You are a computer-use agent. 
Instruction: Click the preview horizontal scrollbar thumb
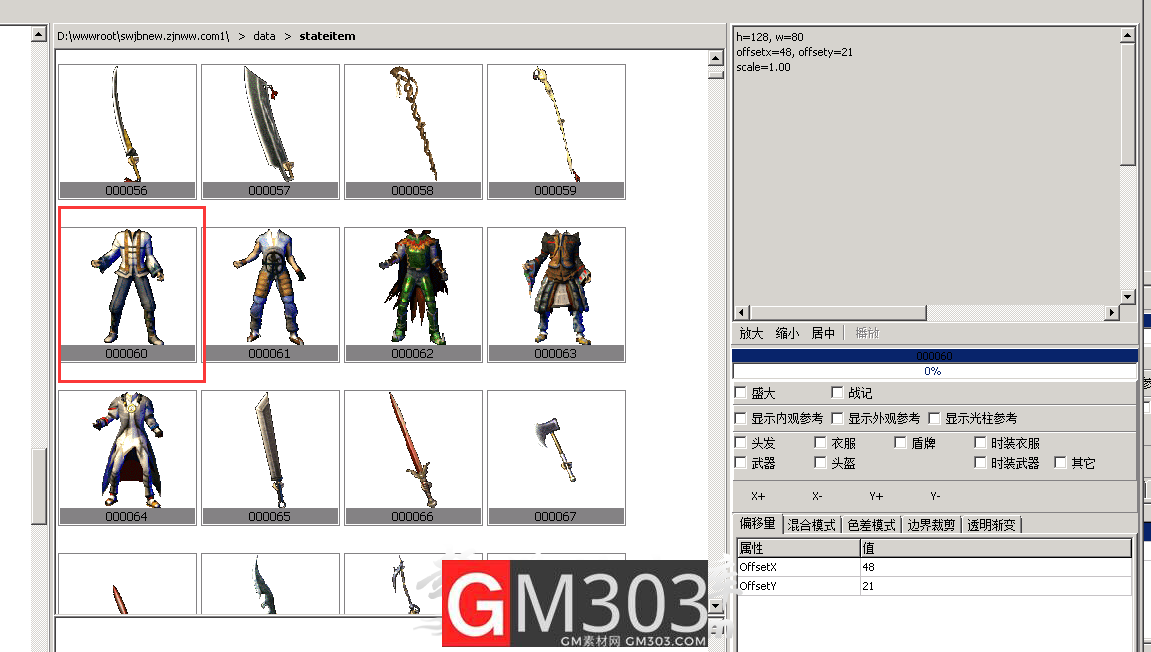tap(838, 313)
